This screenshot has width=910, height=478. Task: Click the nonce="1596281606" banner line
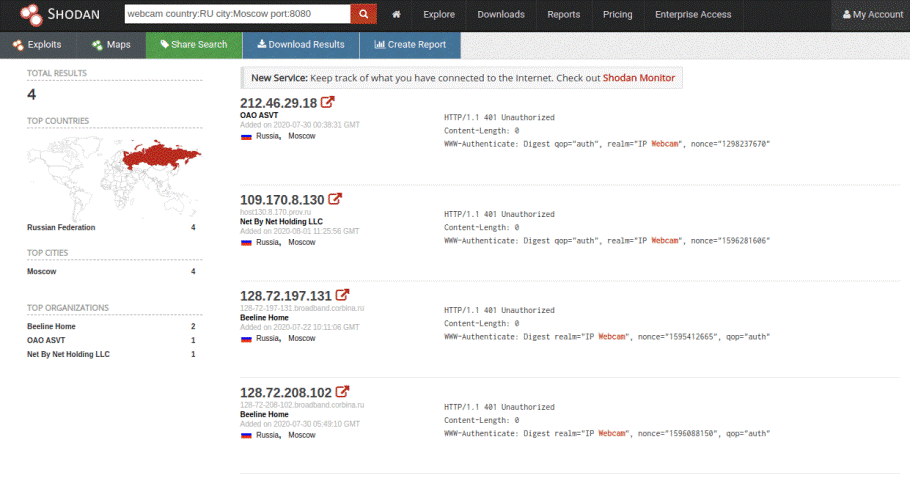[607, 241]
